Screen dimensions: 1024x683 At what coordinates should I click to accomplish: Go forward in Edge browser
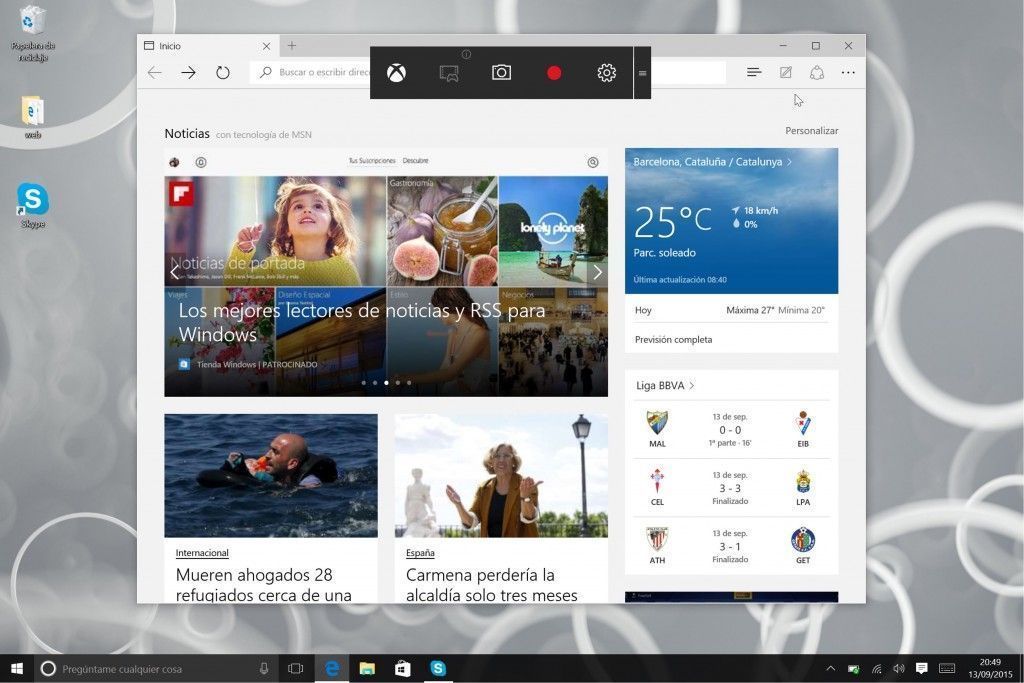pyautogui.click(x=189, y=72)
